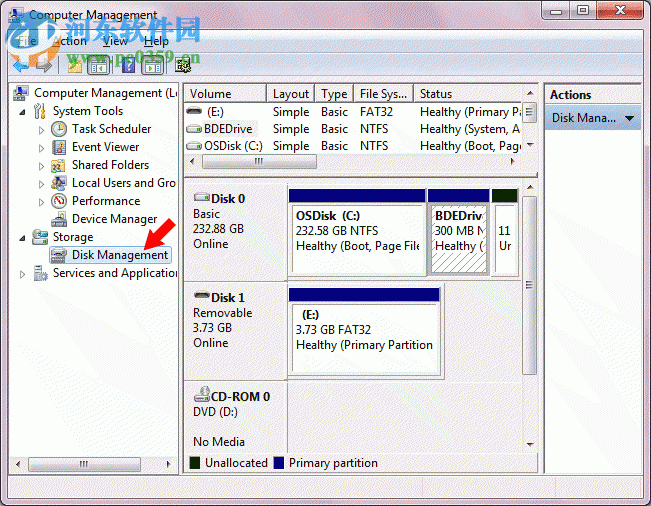Click the CD-ROM 0 disc icon
651x506 pixels.
(202, 394)
